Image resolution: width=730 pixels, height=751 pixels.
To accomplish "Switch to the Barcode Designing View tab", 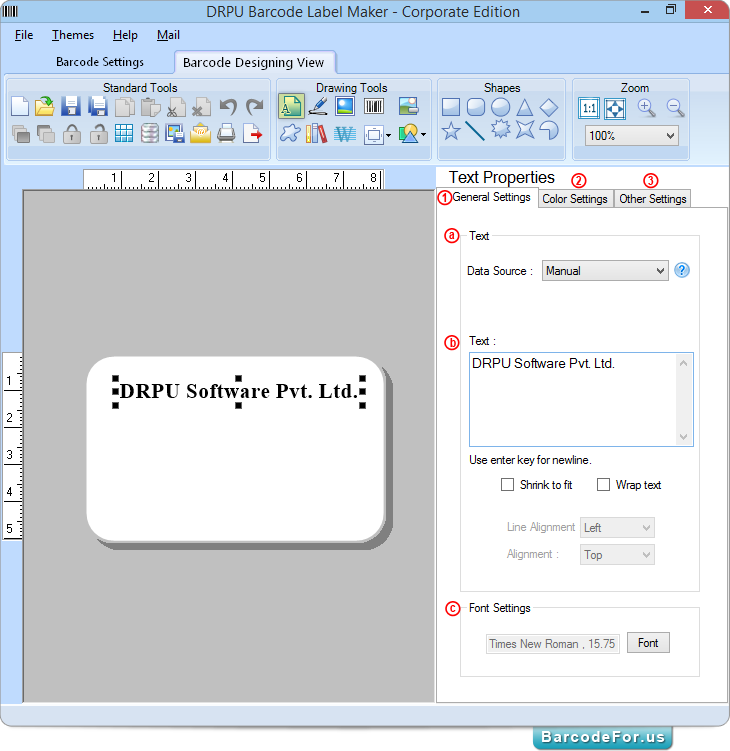I will click(253, 63).
